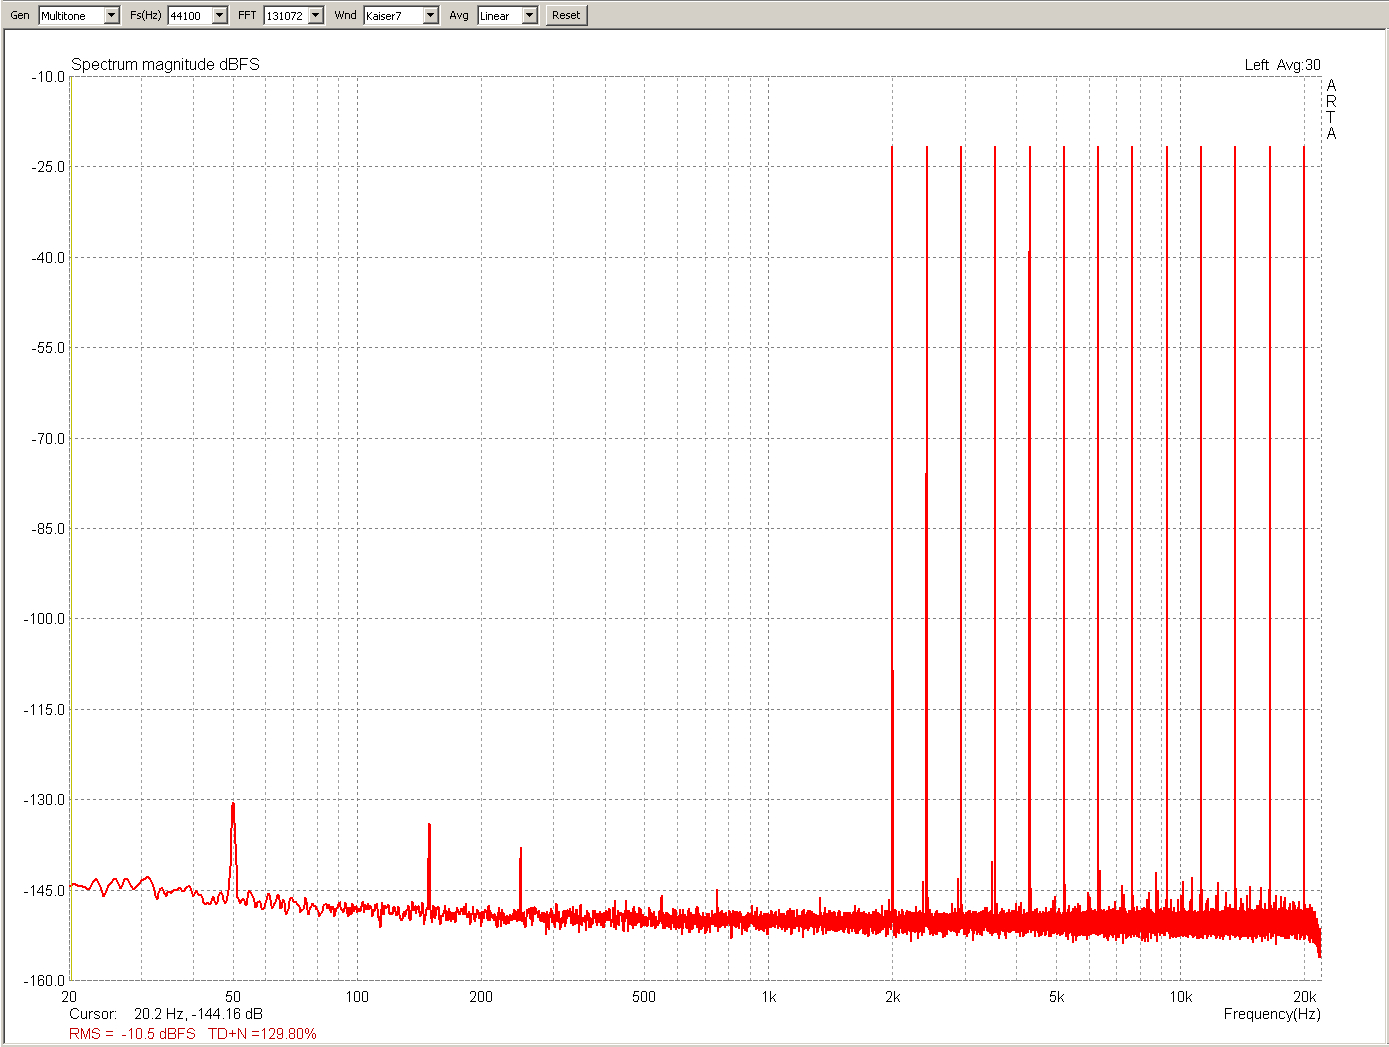Click the 2k x-axis label
The image size is (1389, 1047).
tap(893, 997)
